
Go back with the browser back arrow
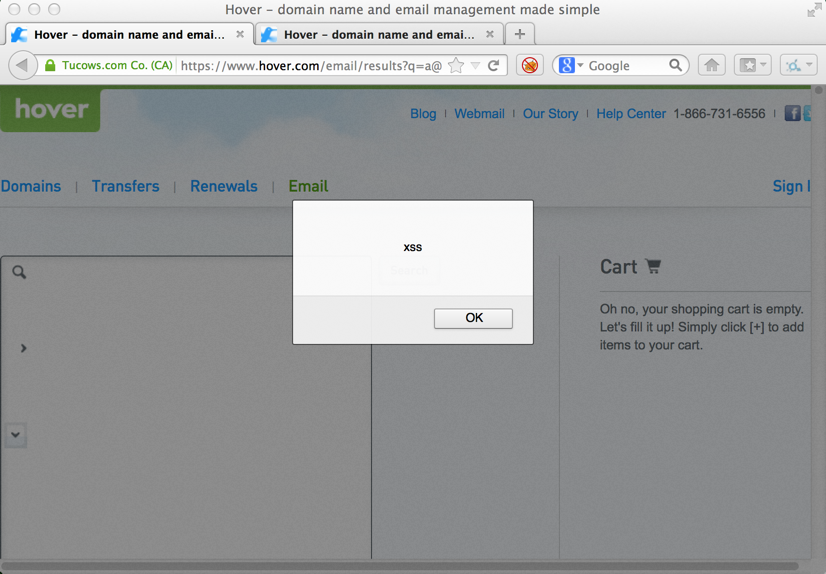pos(22,66)
